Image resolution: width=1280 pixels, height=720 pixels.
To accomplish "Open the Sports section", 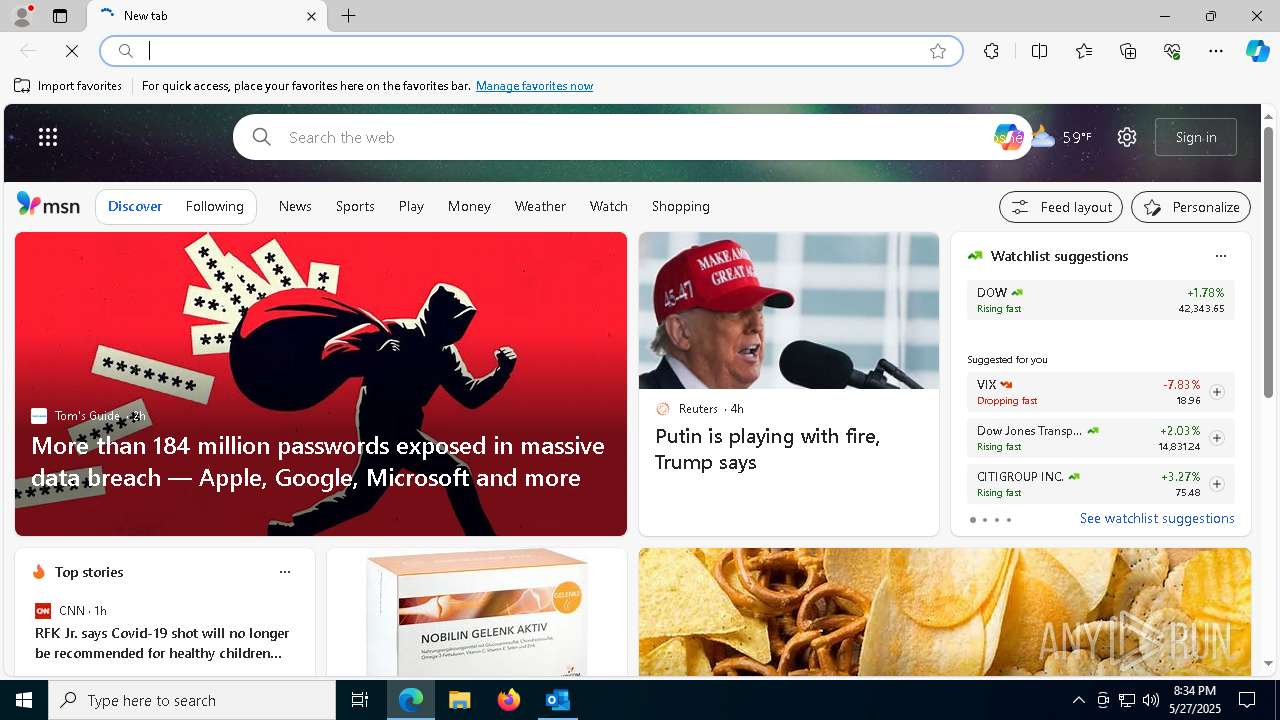I will coord(355,206).
